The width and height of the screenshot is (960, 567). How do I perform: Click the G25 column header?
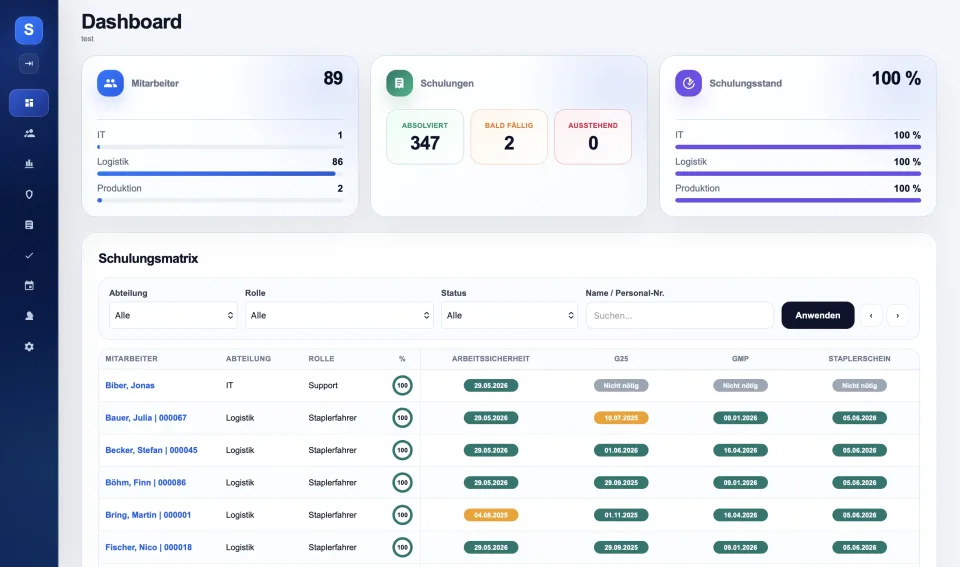coord(621,359)
